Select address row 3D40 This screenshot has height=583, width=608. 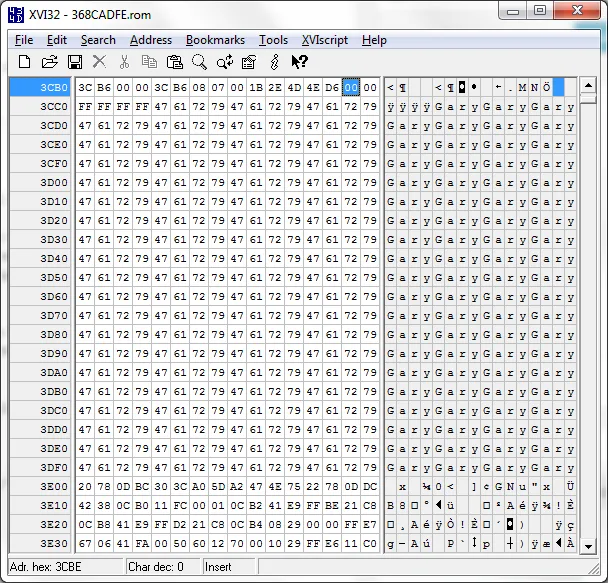(40, 258)
